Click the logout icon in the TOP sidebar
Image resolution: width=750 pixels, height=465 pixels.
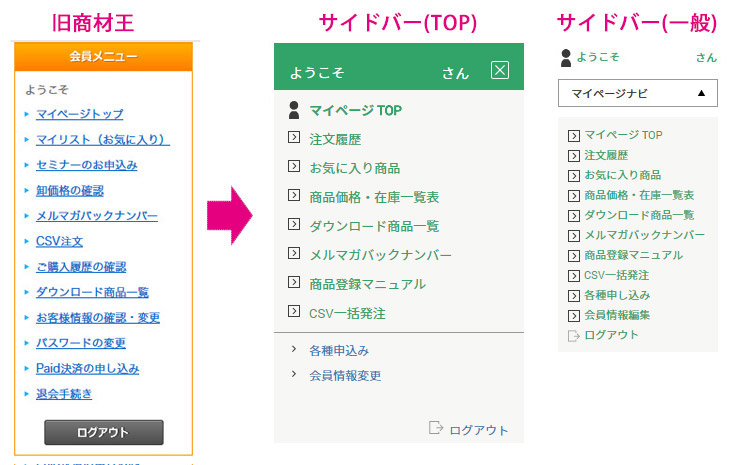click(x=435, y=428)
